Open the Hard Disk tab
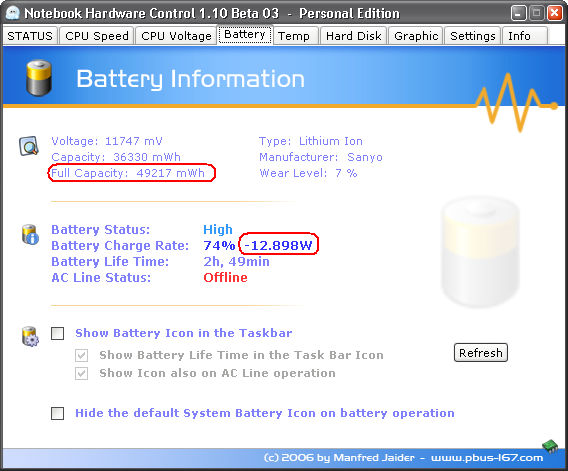The width and height of the screenshot is (568, 471). 354,36
